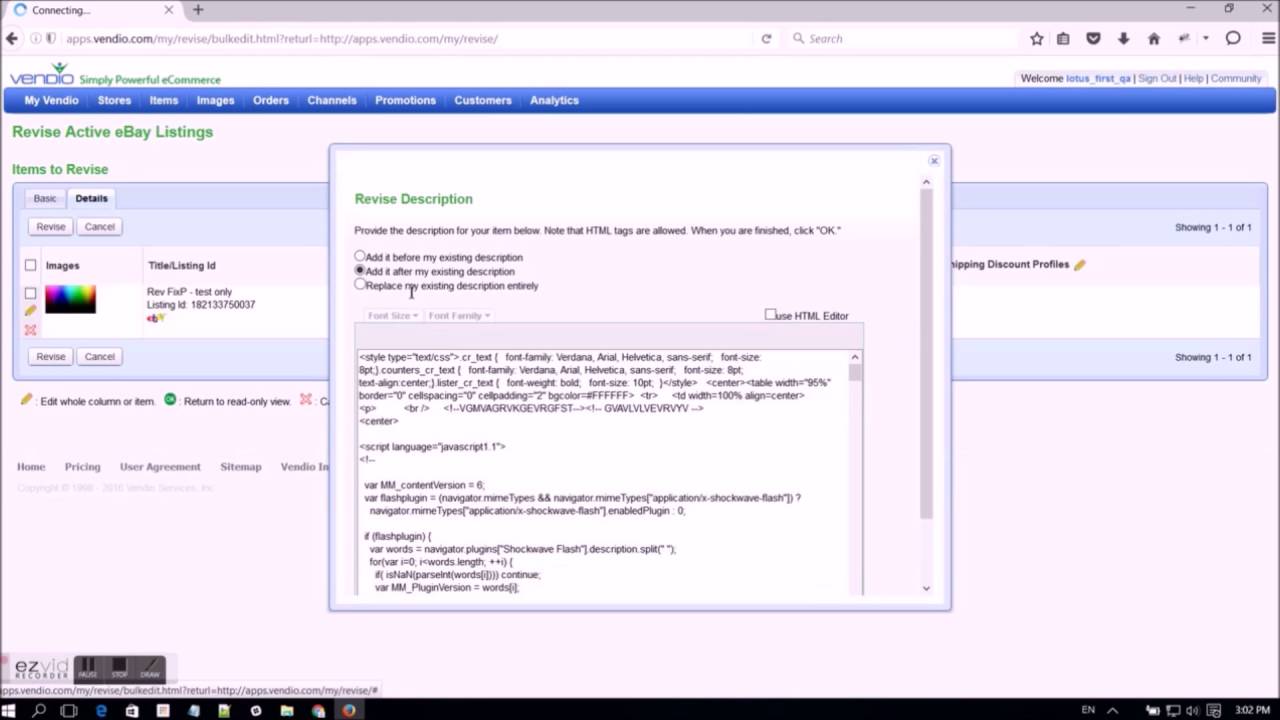Click the bottom Revise button
The height and width of the screenshot is (720, 1280).
point(51,356)
